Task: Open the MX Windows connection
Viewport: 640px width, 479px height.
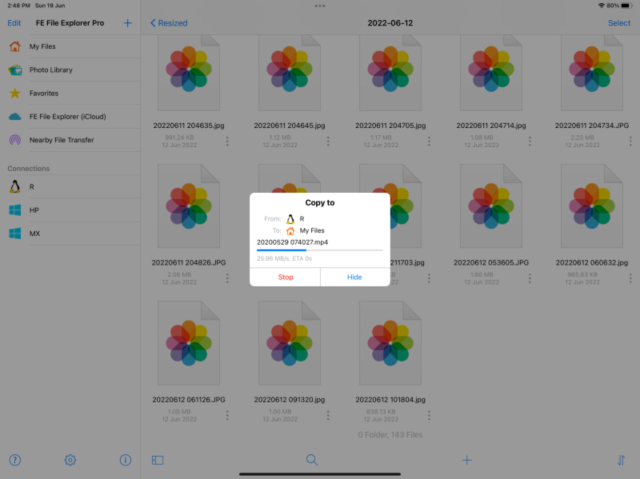Action: point(34,233)
